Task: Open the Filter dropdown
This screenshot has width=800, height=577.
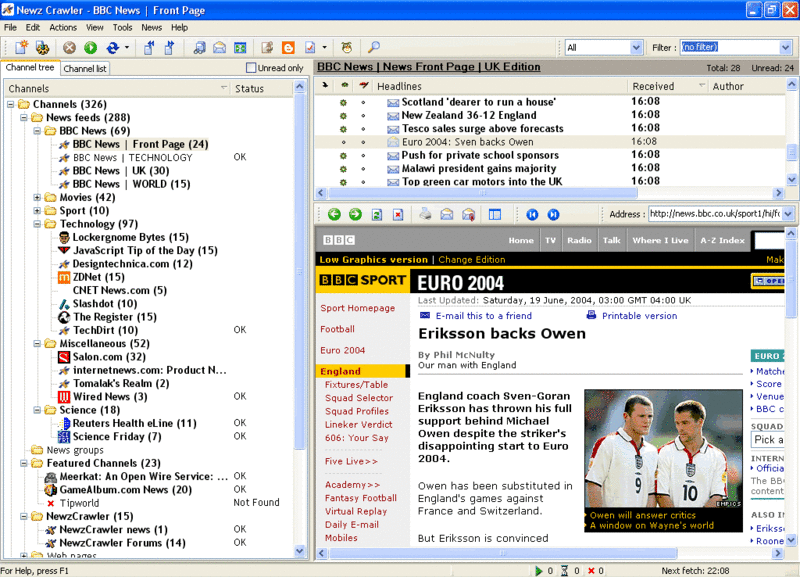Action: coord(785,47)
